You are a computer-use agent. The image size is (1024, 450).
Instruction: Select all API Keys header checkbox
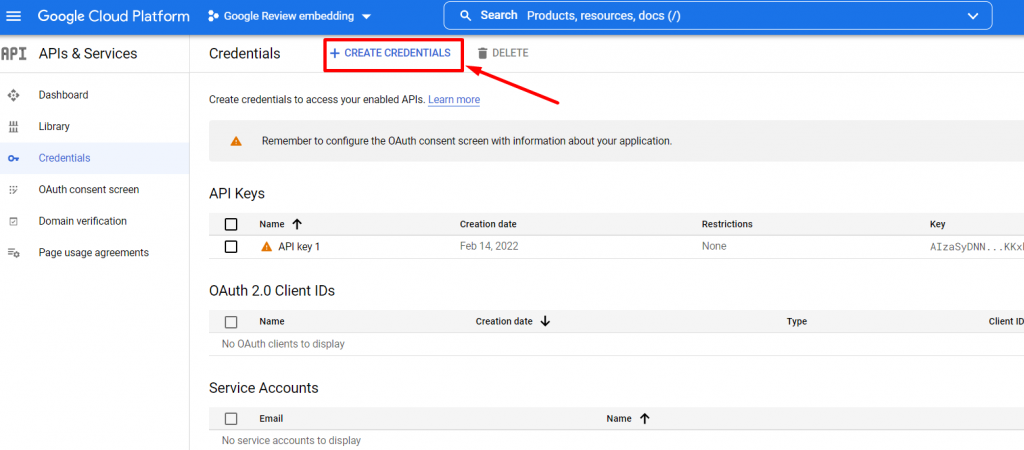pyautogui.click(x=231, y=225)
